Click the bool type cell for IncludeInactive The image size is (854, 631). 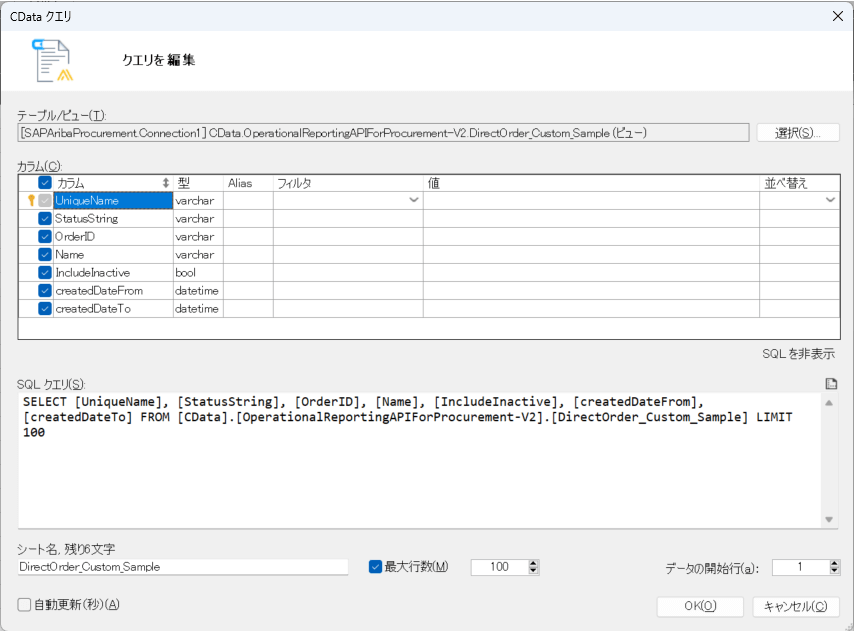198,272
